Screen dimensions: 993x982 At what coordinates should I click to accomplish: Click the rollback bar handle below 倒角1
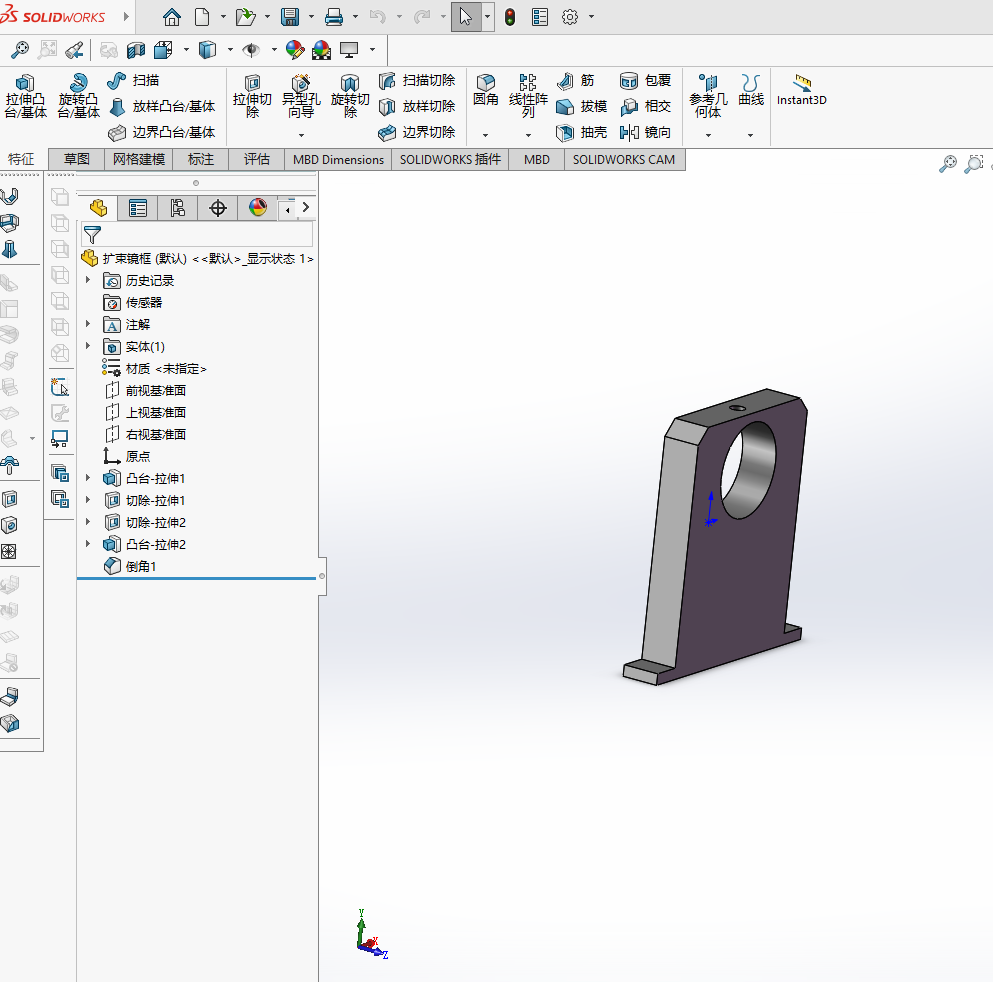(196, 578)
